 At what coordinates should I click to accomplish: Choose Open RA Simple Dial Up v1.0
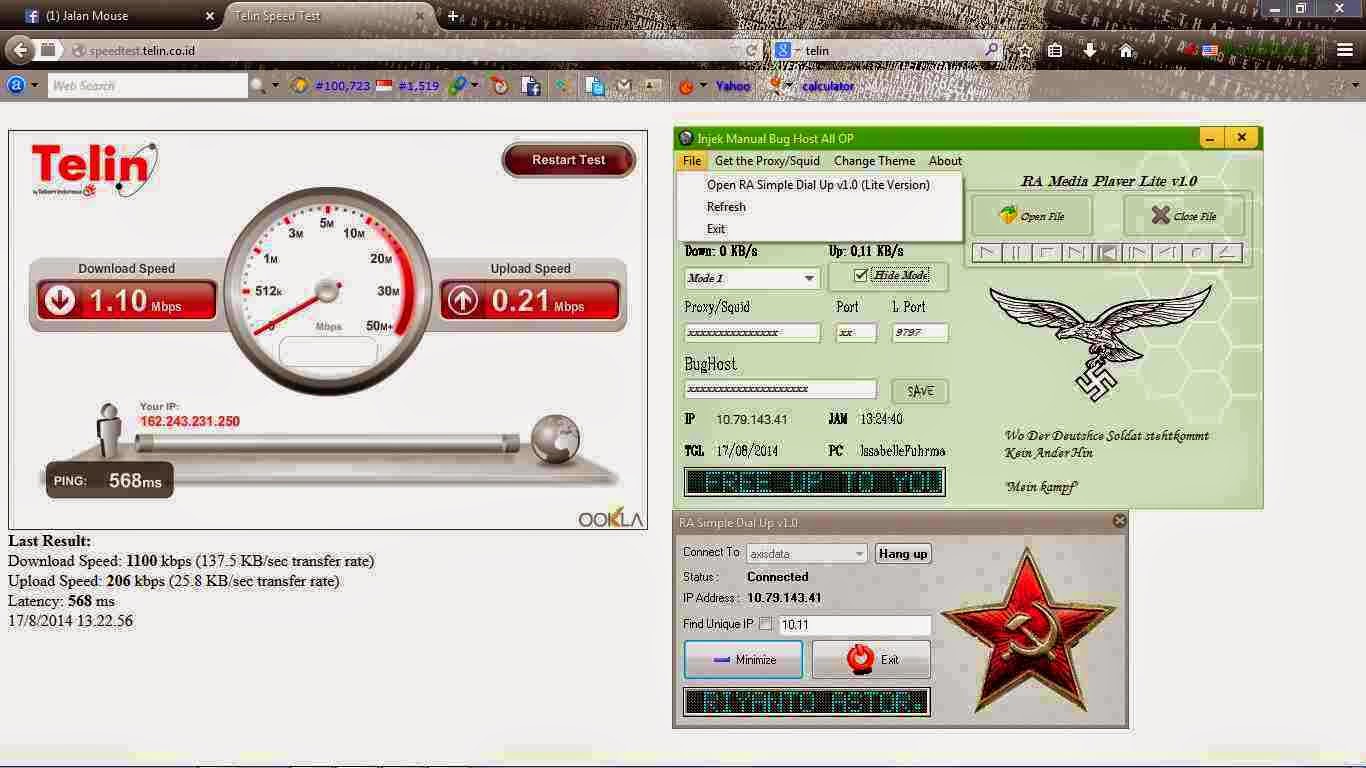[818, 185]
